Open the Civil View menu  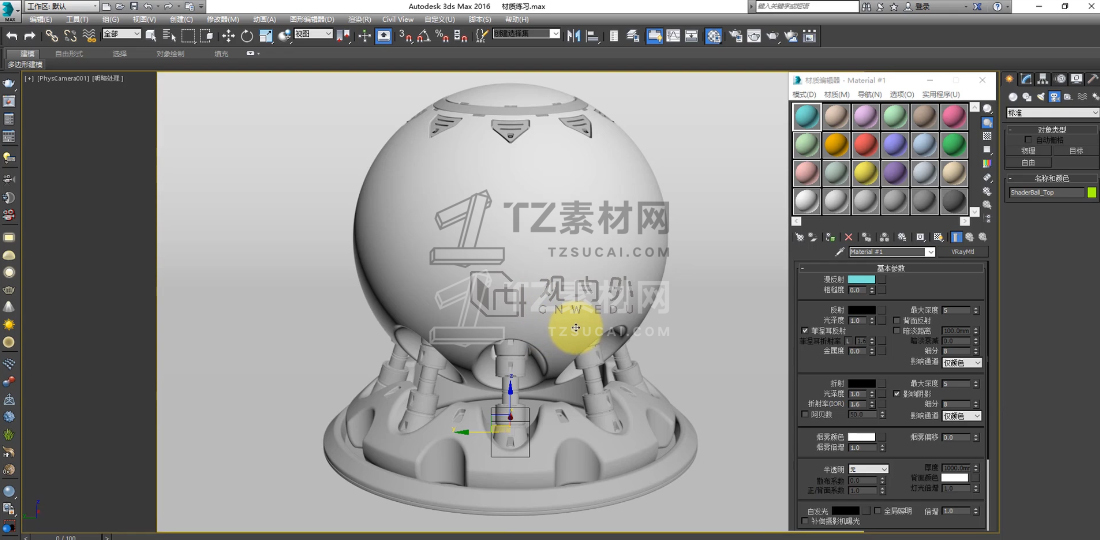(x=397, y=19)
